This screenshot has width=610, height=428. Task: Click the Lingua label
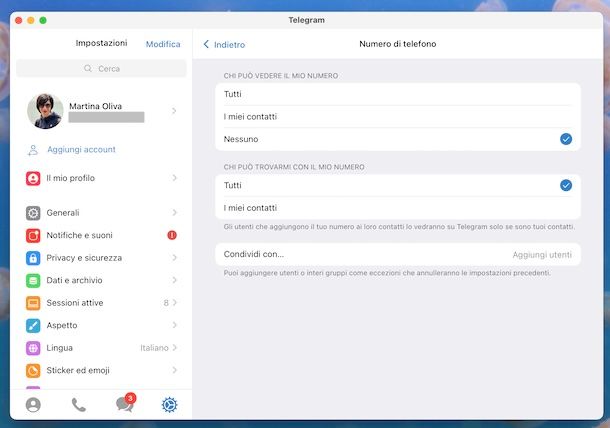pyautogui.click(x=60, y=348)
